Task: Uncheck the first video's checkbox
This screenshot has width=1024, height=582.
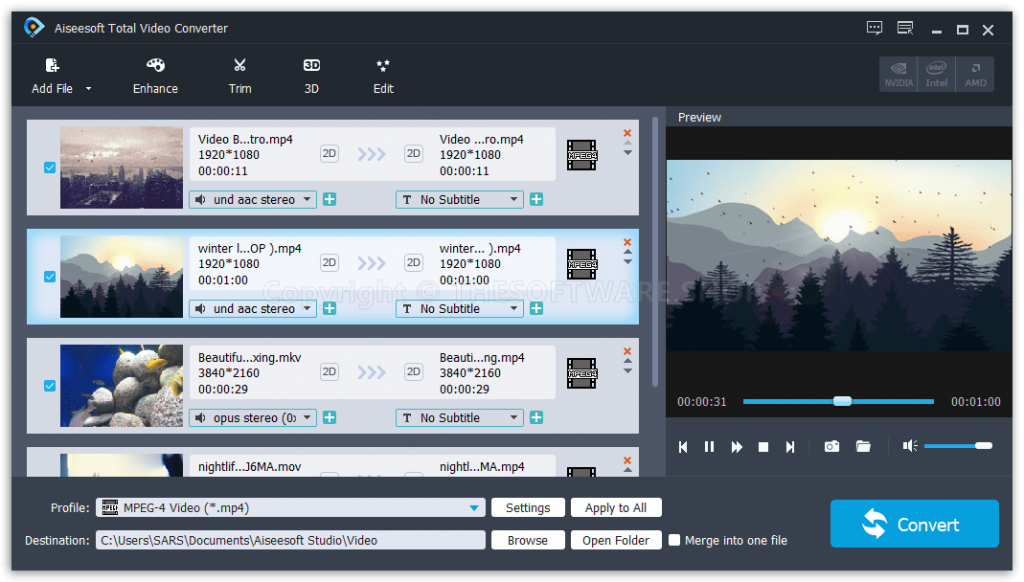Action: click(x=49, y=168)
